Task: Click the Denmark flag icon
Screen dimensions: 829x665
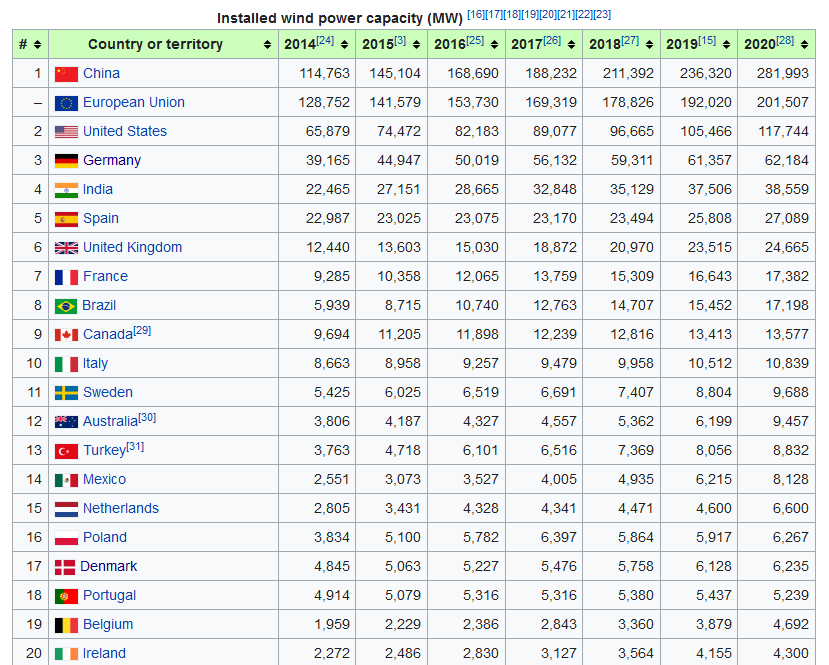Action: coord(64,567)
